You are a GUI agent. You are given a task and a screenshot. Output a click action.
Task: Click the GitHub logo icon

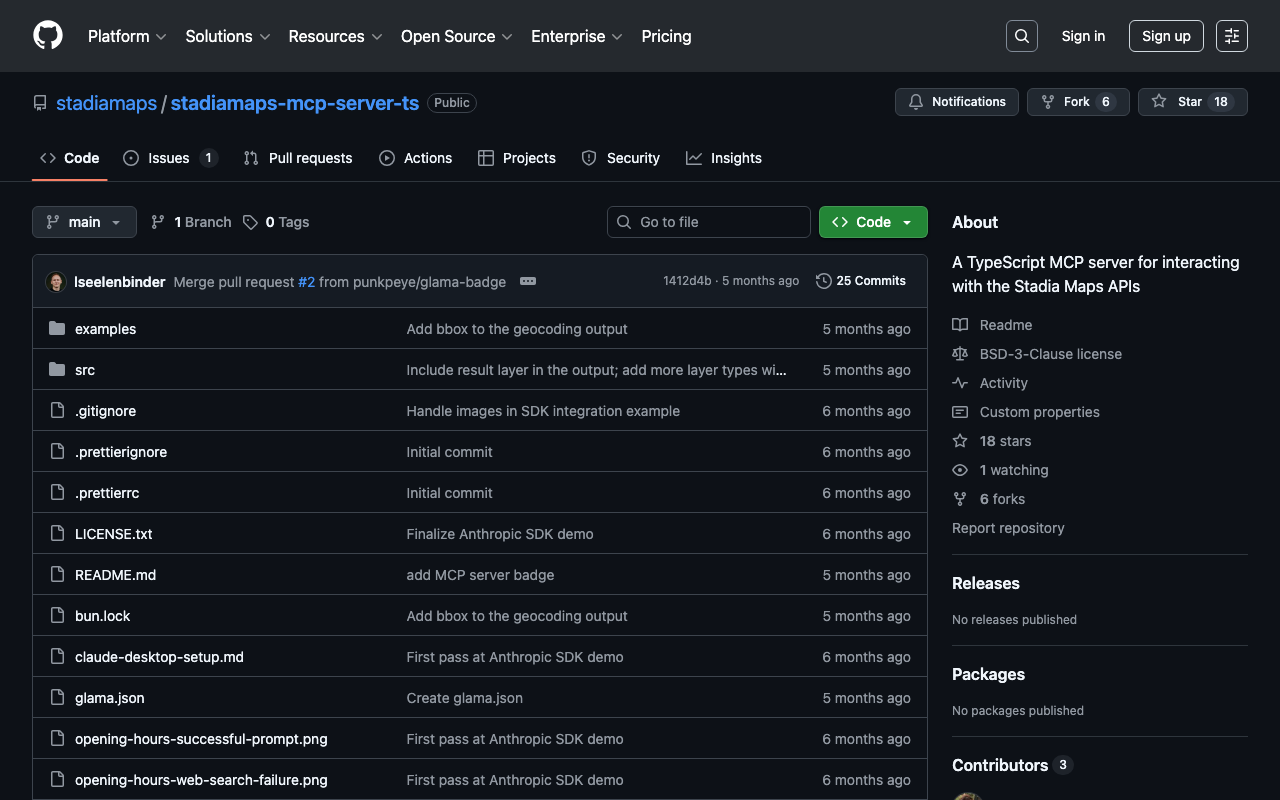point(48,36)
